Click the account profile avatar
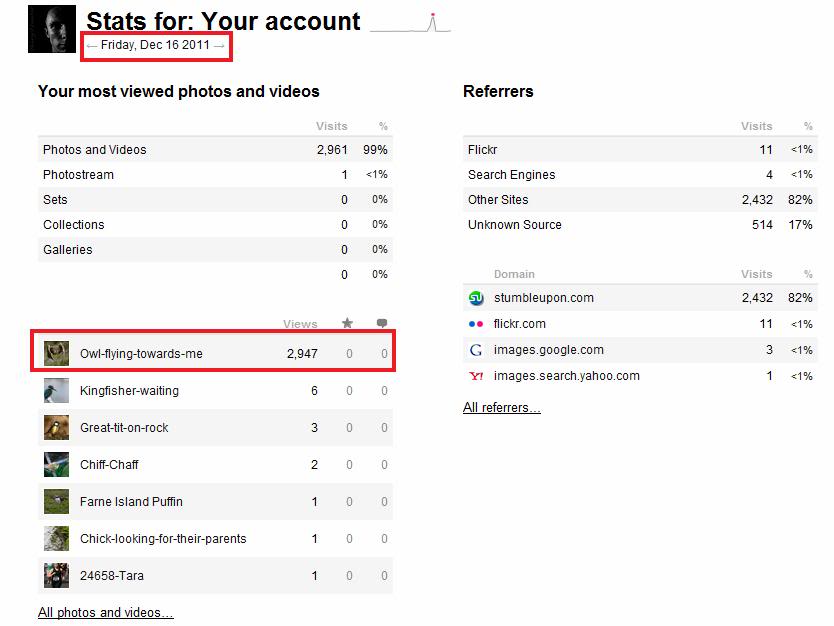The image size is (834, 626). 52,30
